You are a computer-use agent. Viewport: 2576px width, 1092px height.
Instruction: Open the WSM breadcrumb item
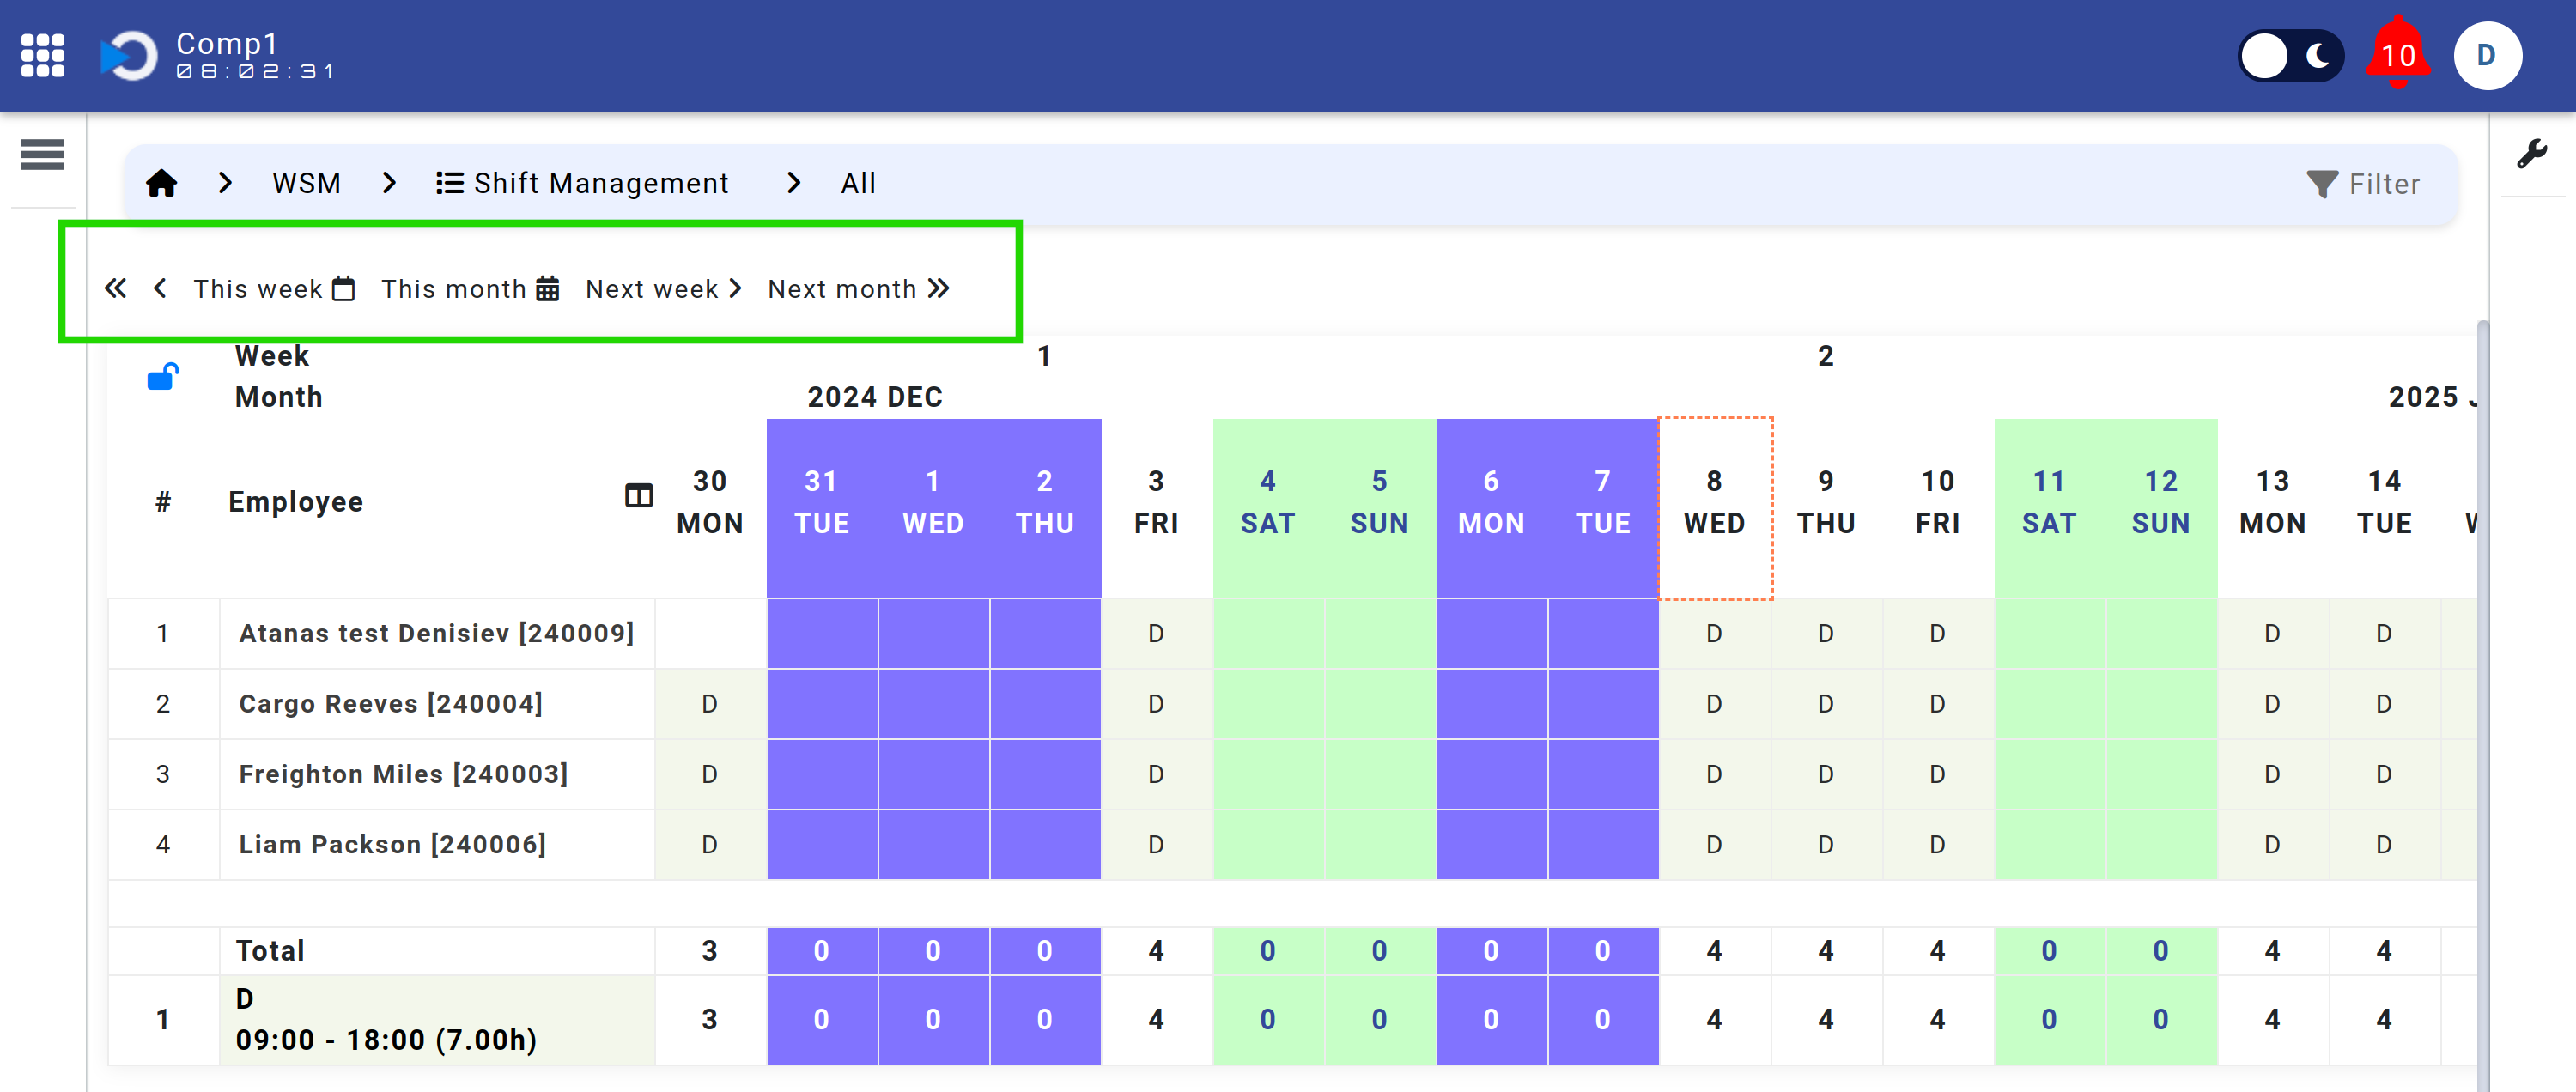pyautogui.click(x=306, y=183)
